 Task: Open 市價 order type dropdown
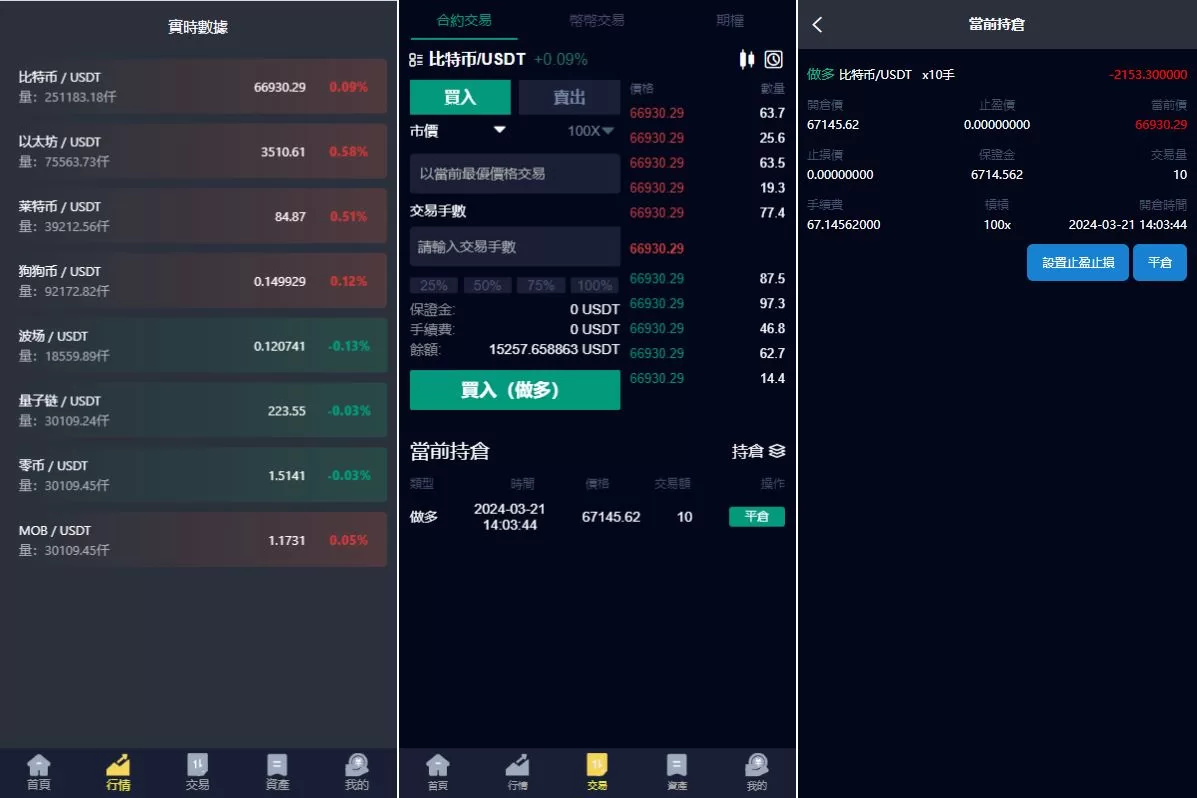coord(458,131)
